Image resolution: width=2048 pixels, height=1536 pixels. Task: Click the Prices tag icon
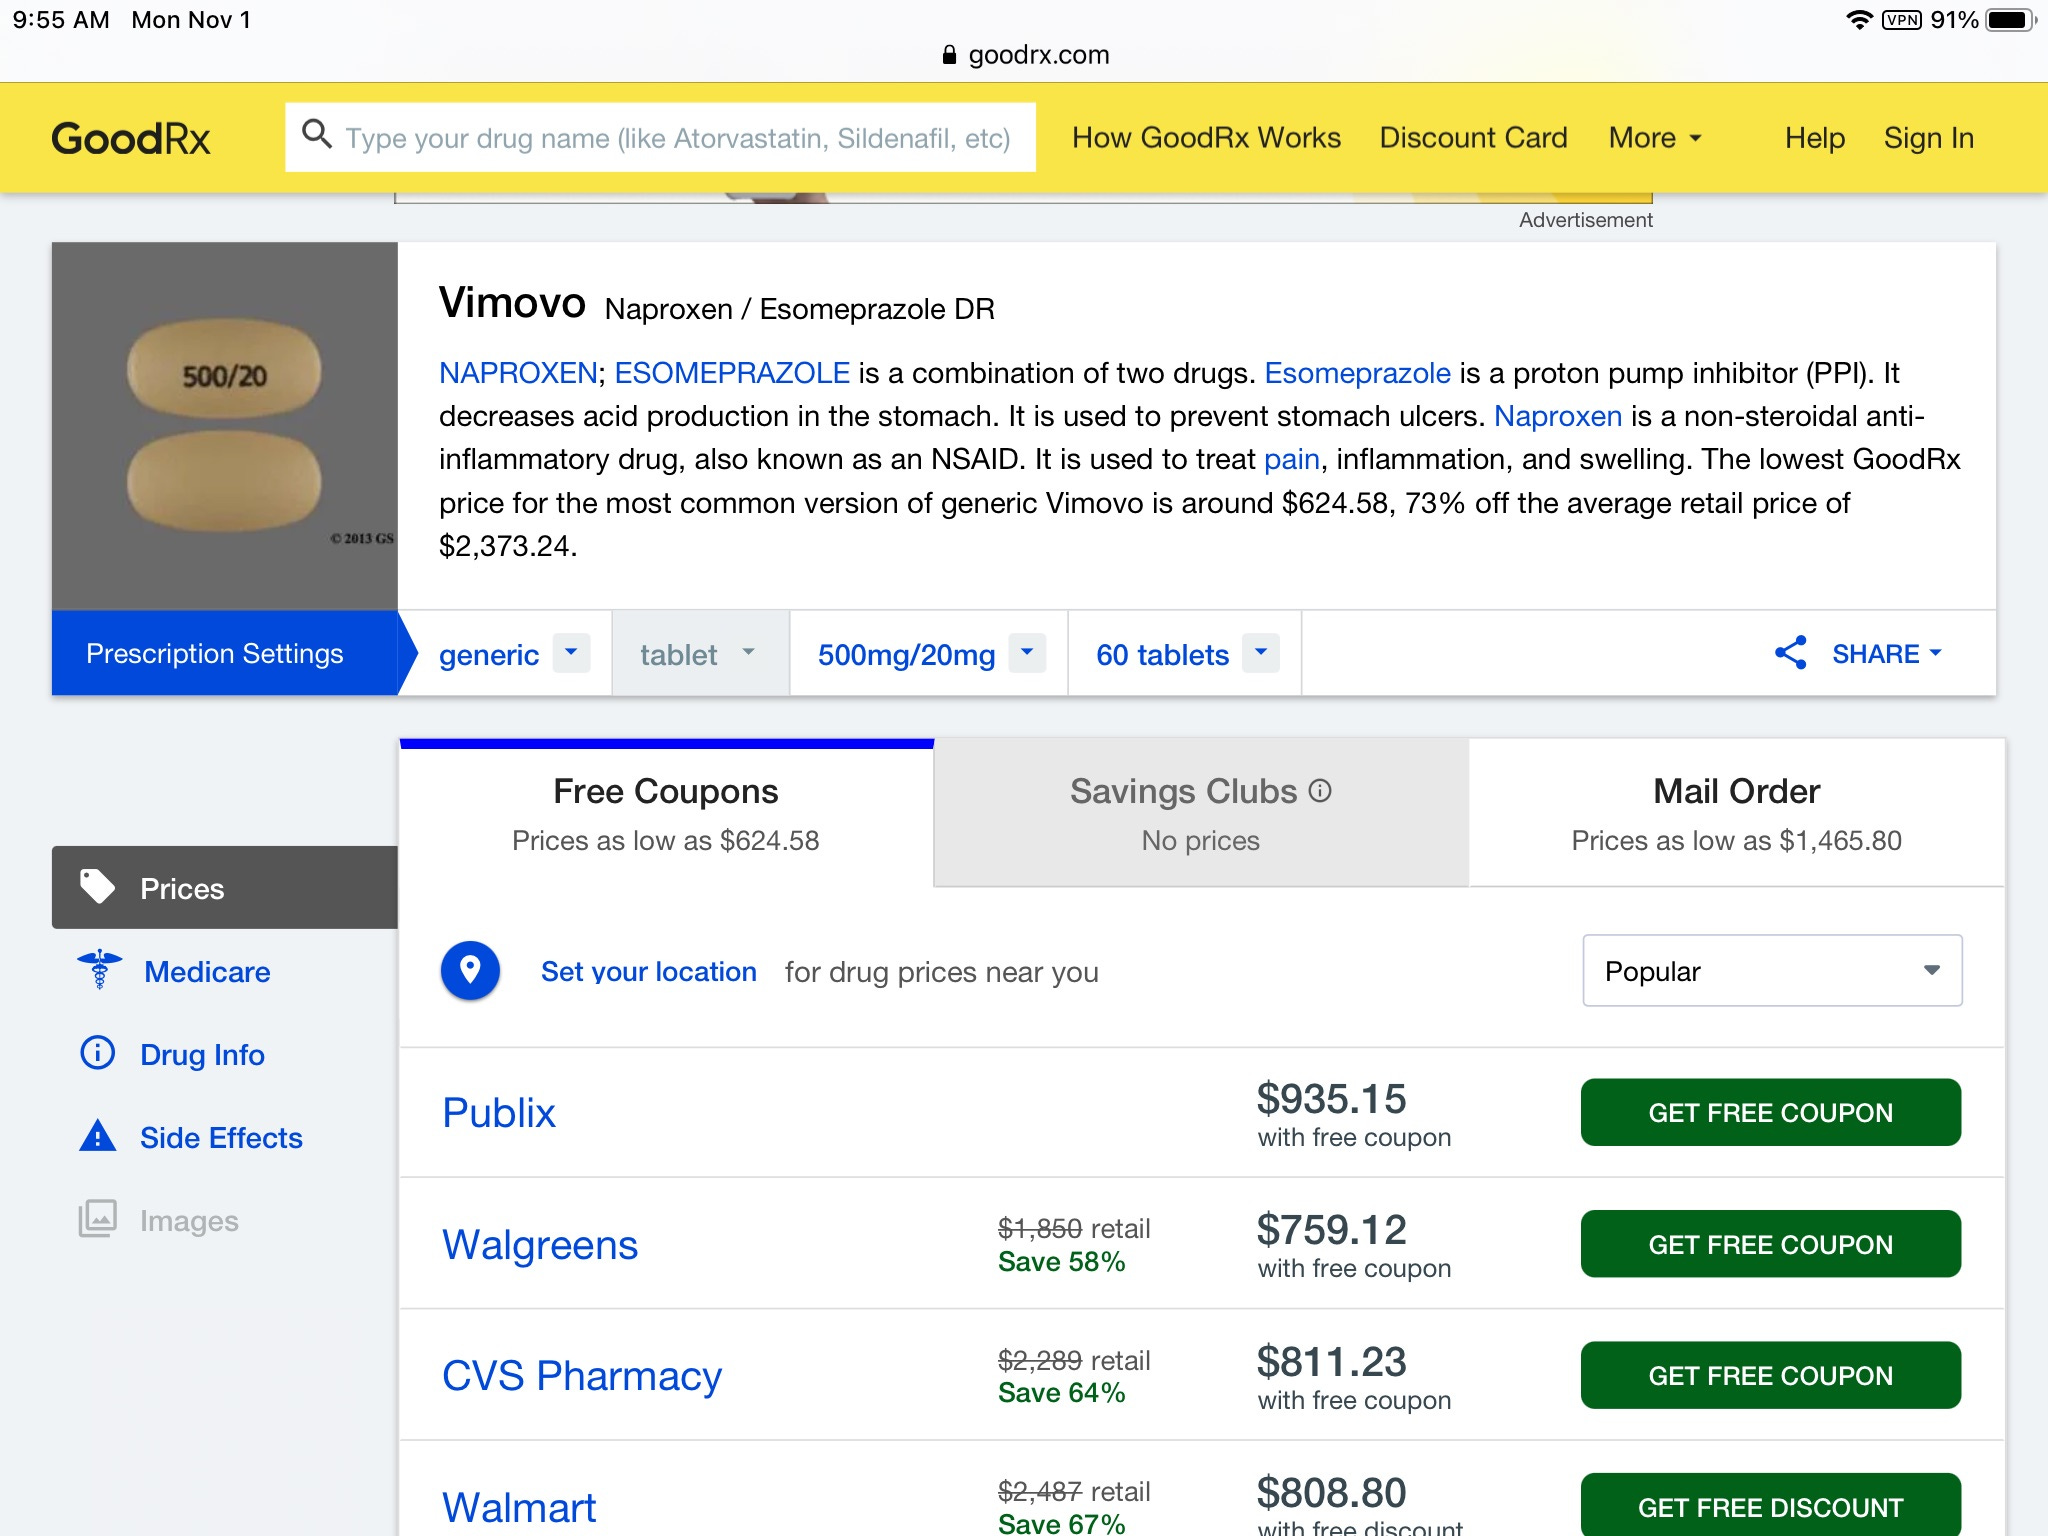pos(97,887)
